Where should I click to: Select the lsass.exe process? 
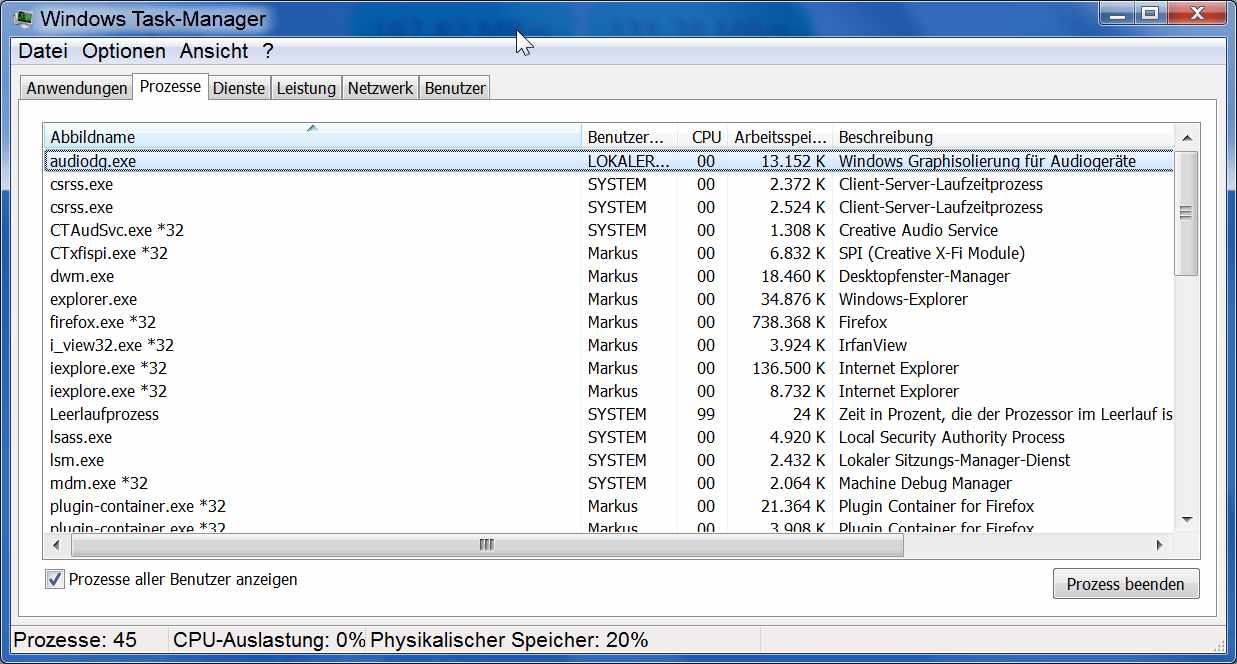click(608, 437)
